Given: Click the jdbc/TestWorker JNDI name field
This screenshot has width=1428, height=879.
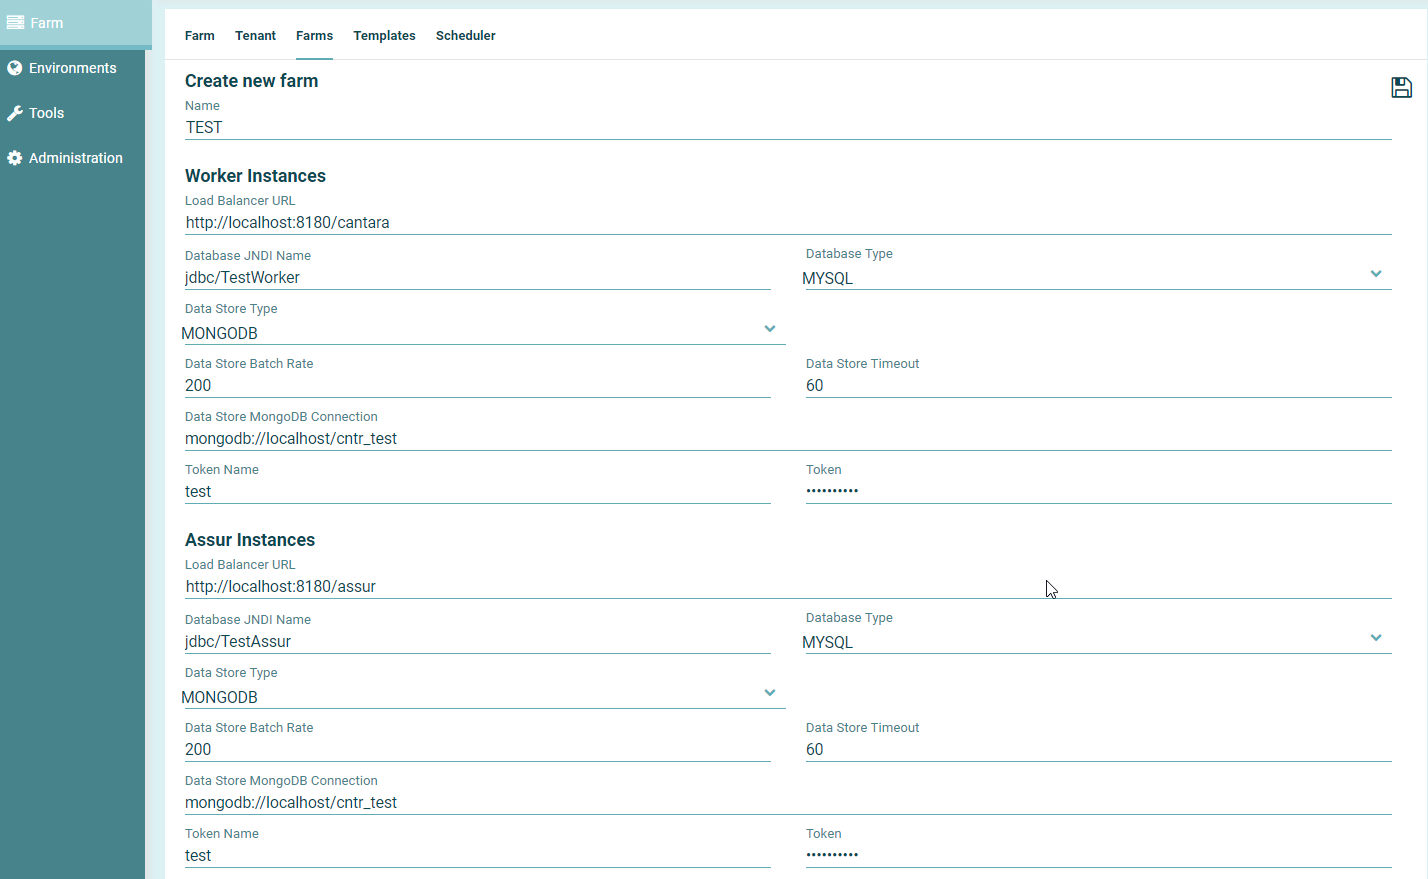Looking at the screenshot, I should pyautogui.click(x=477, y=277).
